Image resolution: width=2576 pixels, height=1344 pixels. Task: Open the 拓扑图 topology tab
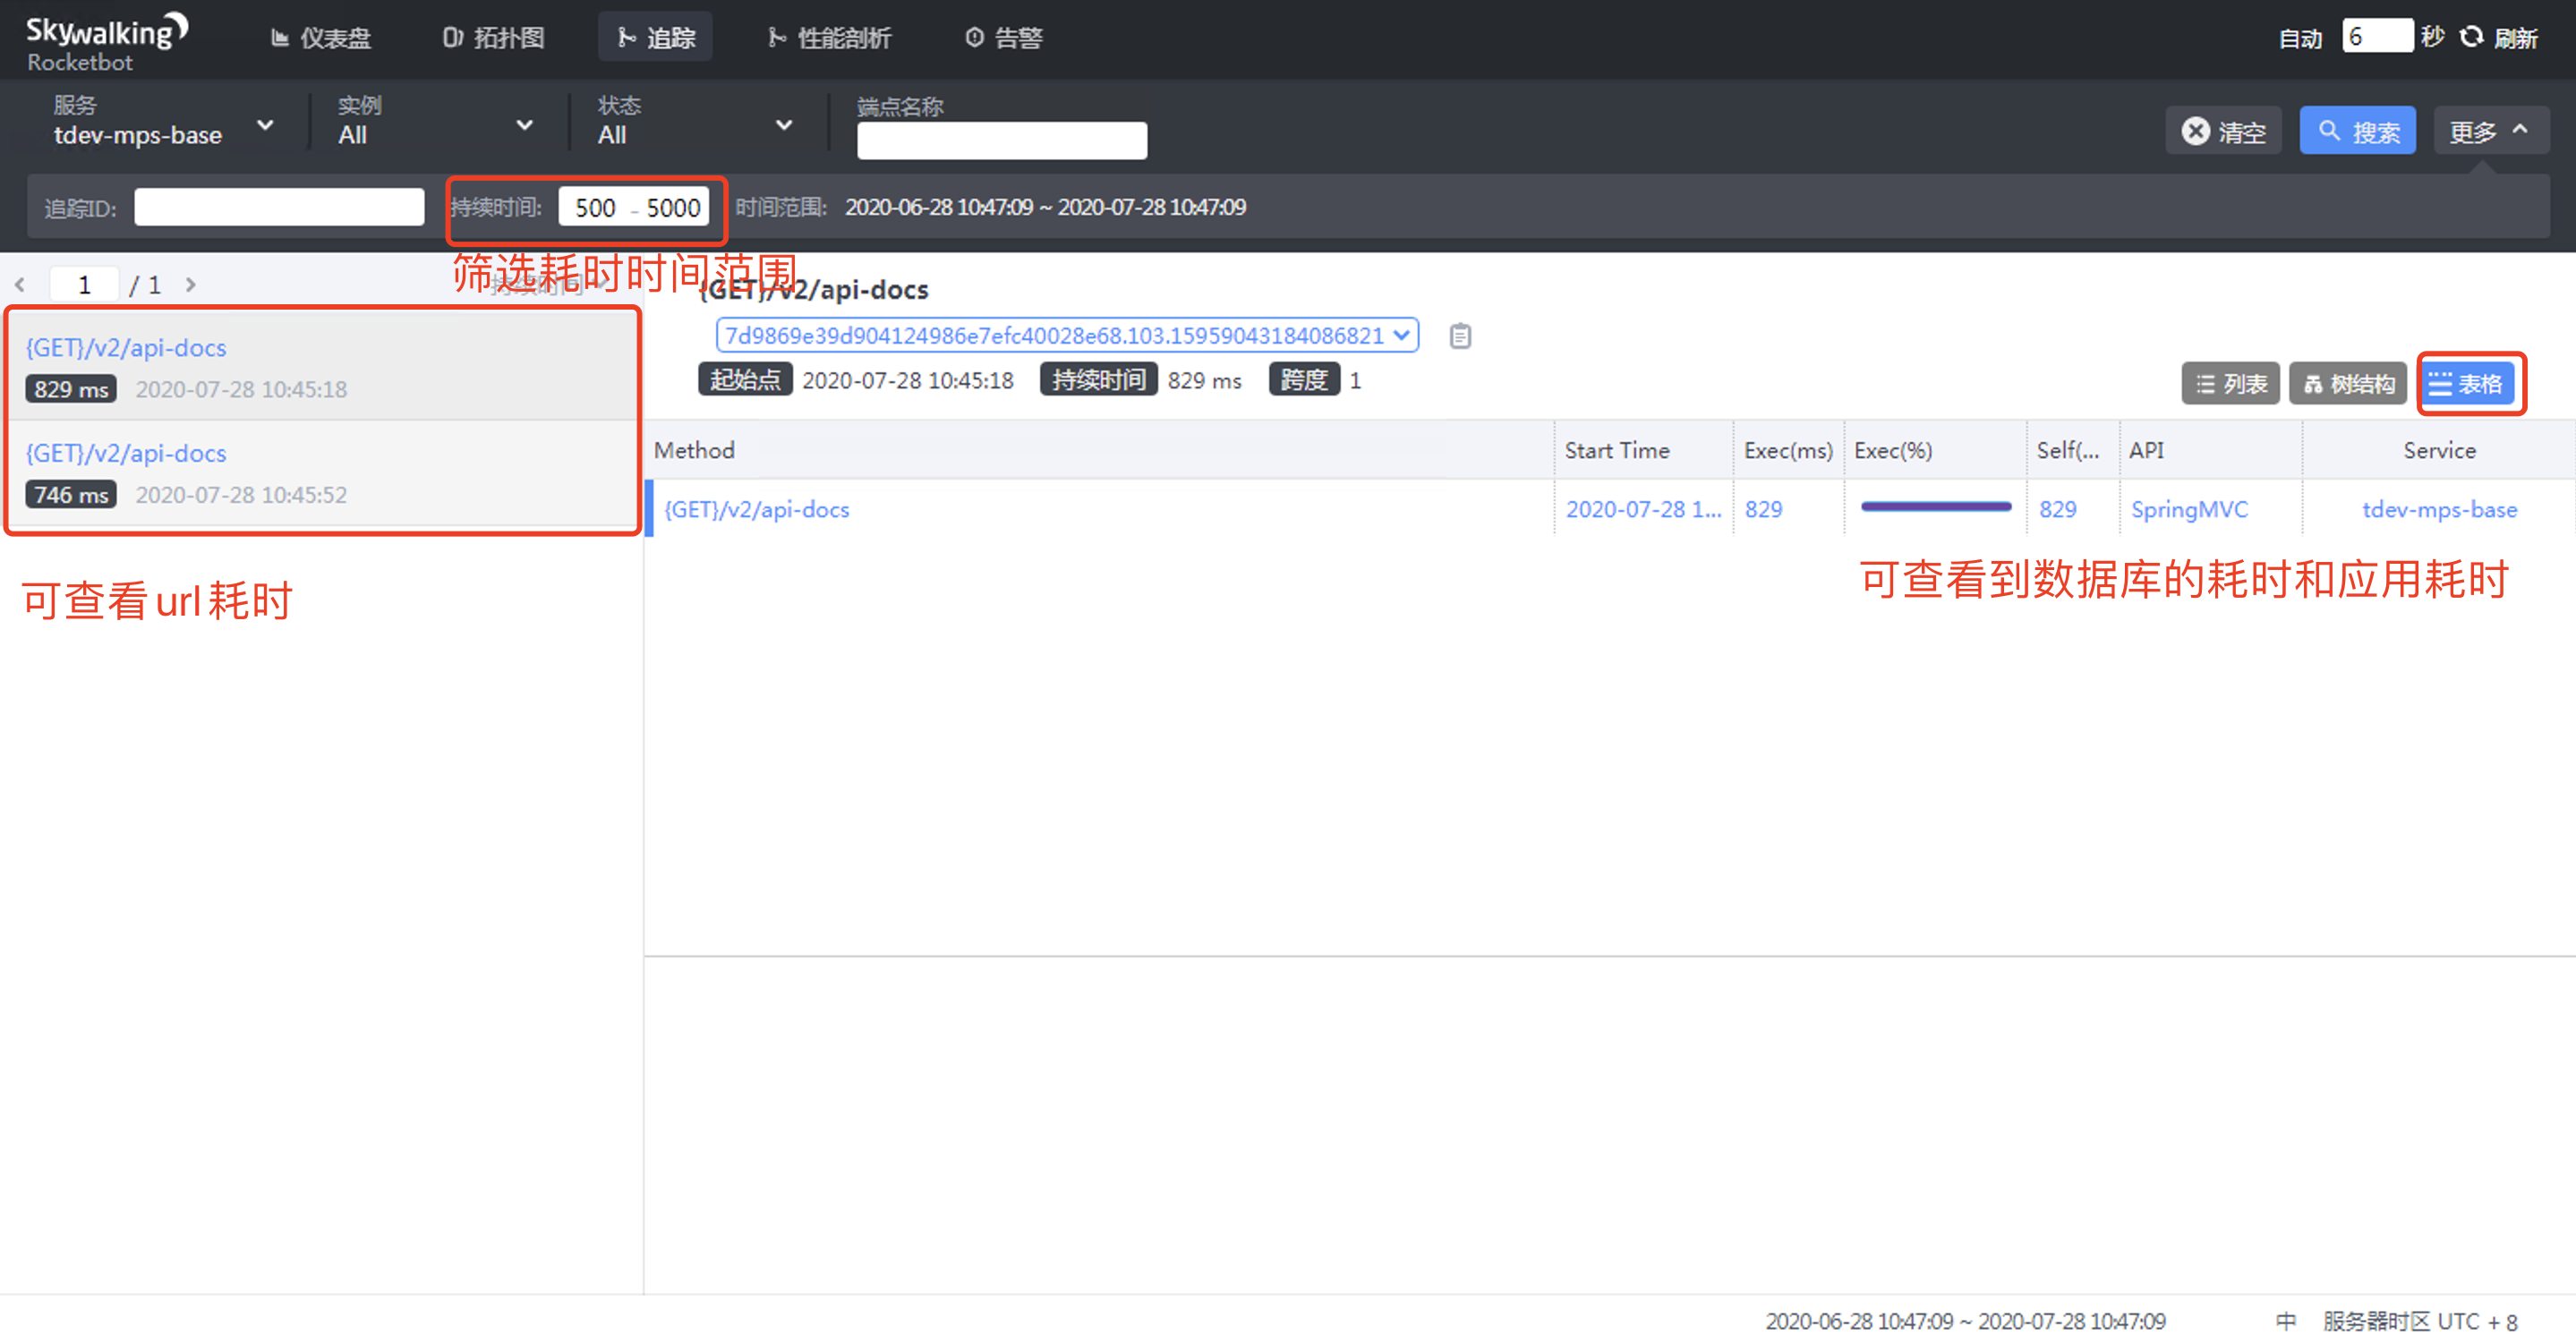coord(494,38)
